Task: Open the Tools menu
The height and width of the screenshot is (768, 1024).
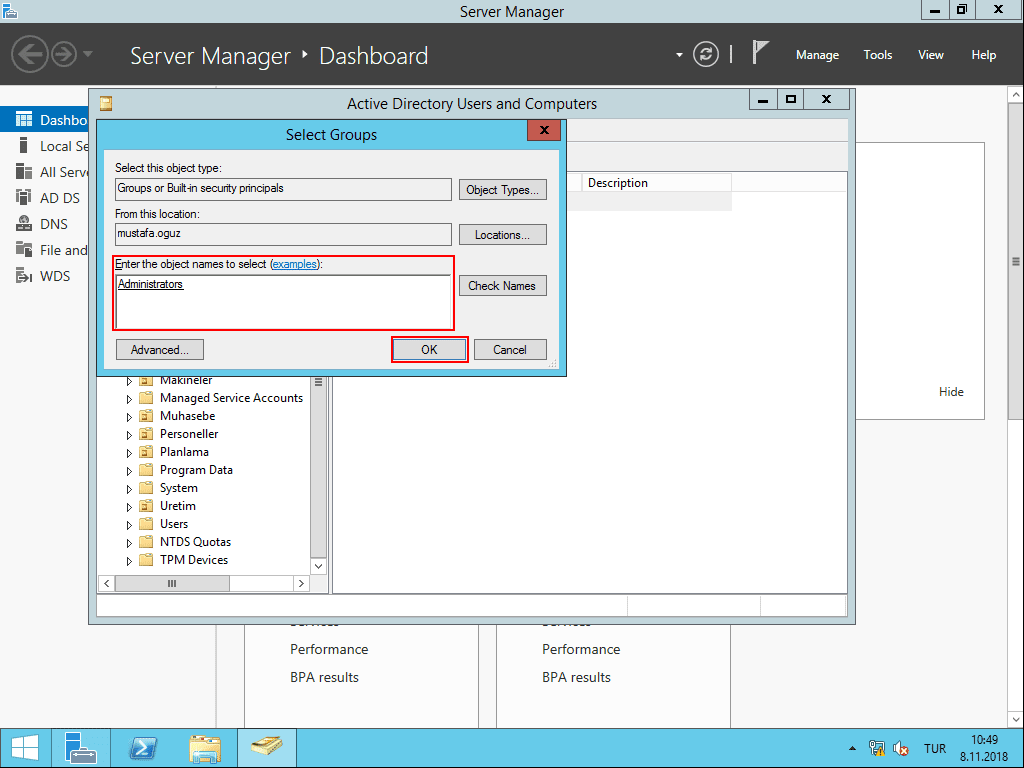Action: tap(877, 55)
